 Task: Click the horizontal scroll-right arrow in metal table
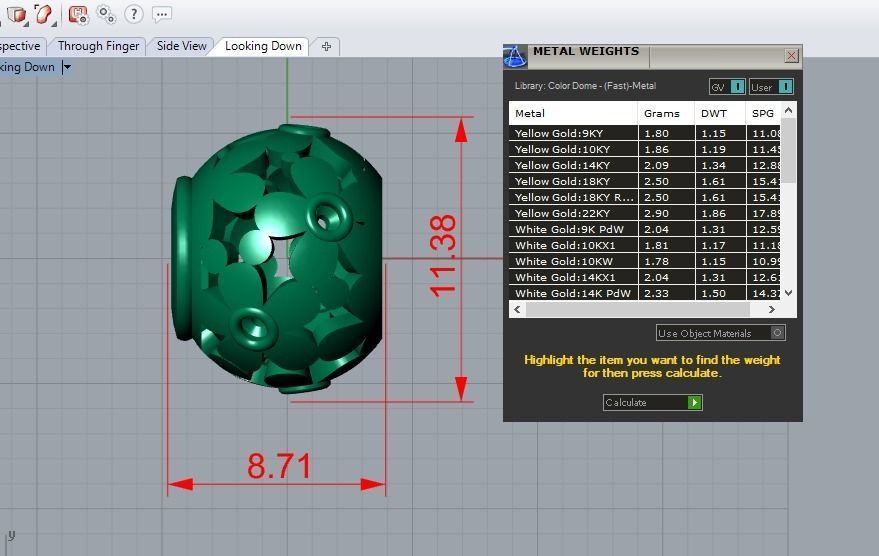(x=771, y=309)
